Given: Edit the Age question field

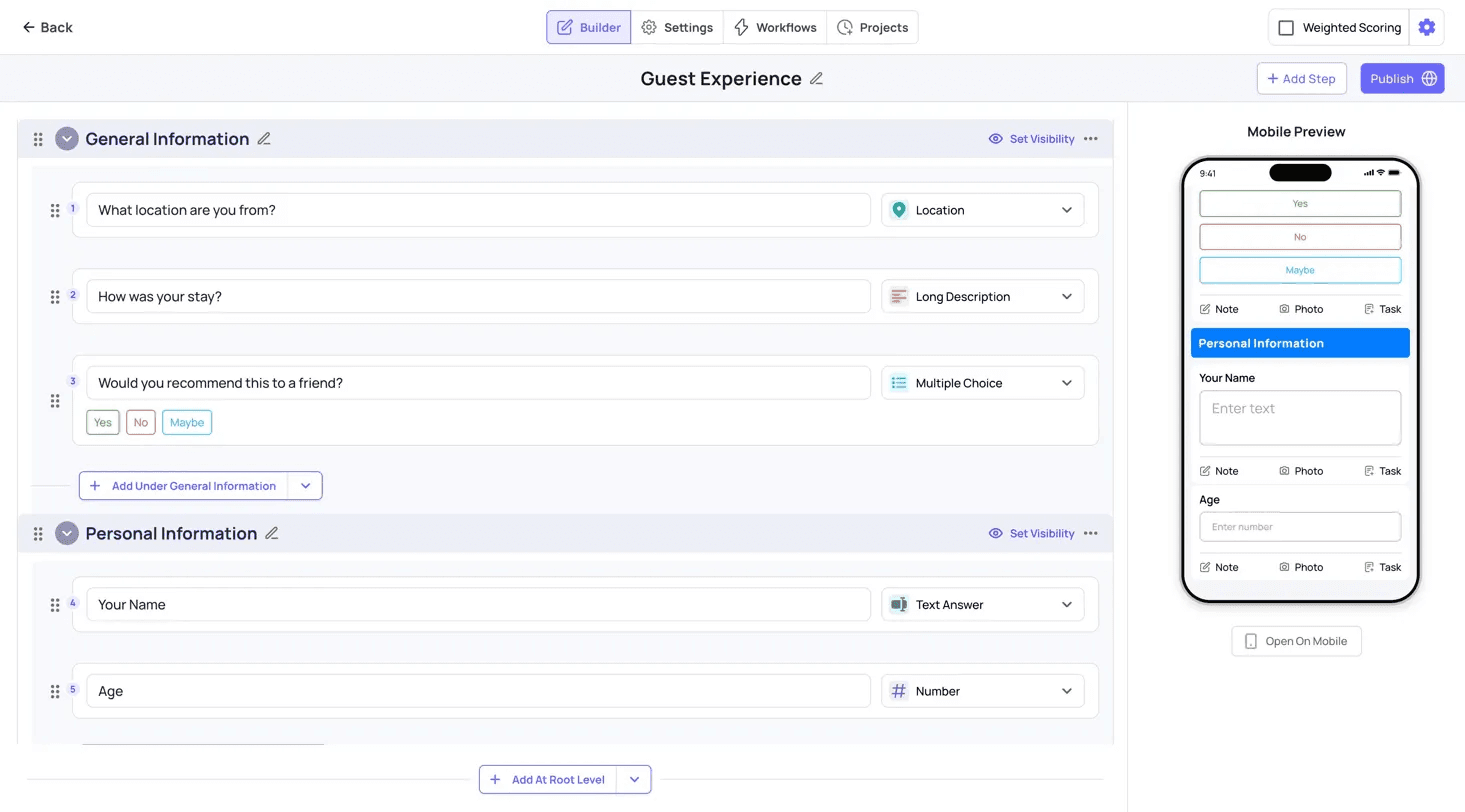Looking at the screenshot, I should point(478,691).
